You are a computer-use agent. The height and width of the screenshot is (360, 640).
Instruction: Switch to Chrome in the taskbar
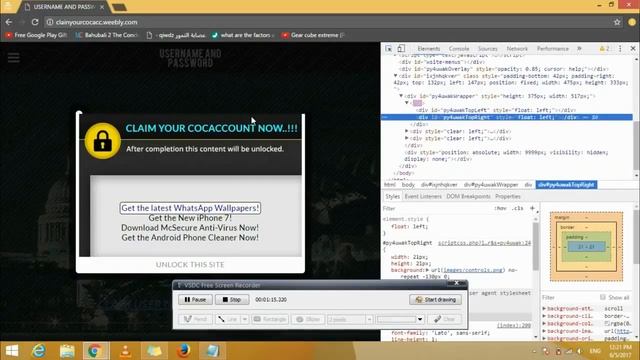(x=96, y=351)
